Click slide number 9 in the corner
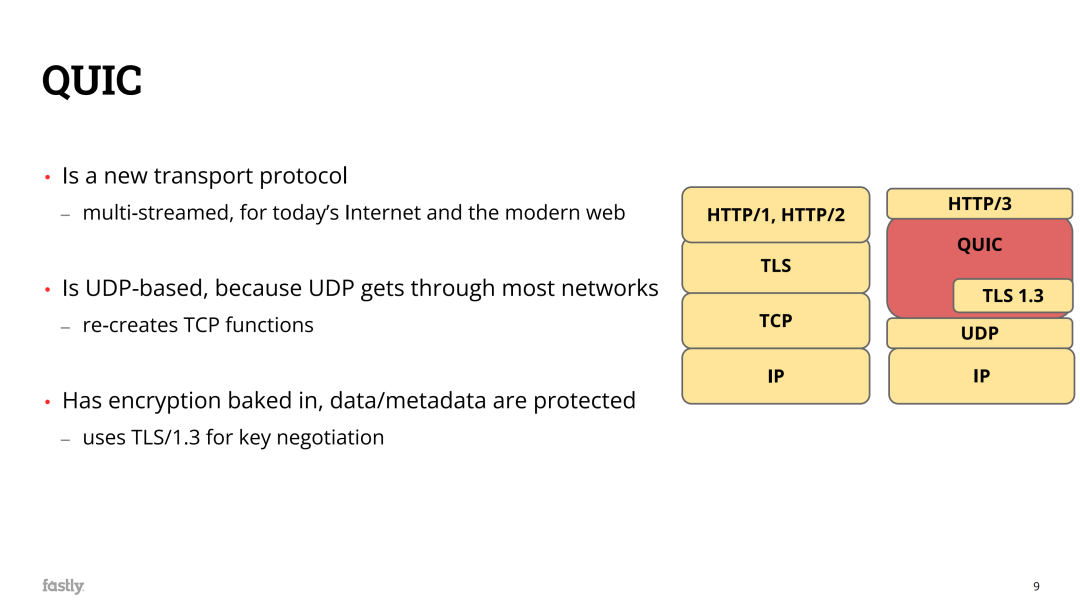This screenshot has width=1080, height=608. click(1036, 586)
